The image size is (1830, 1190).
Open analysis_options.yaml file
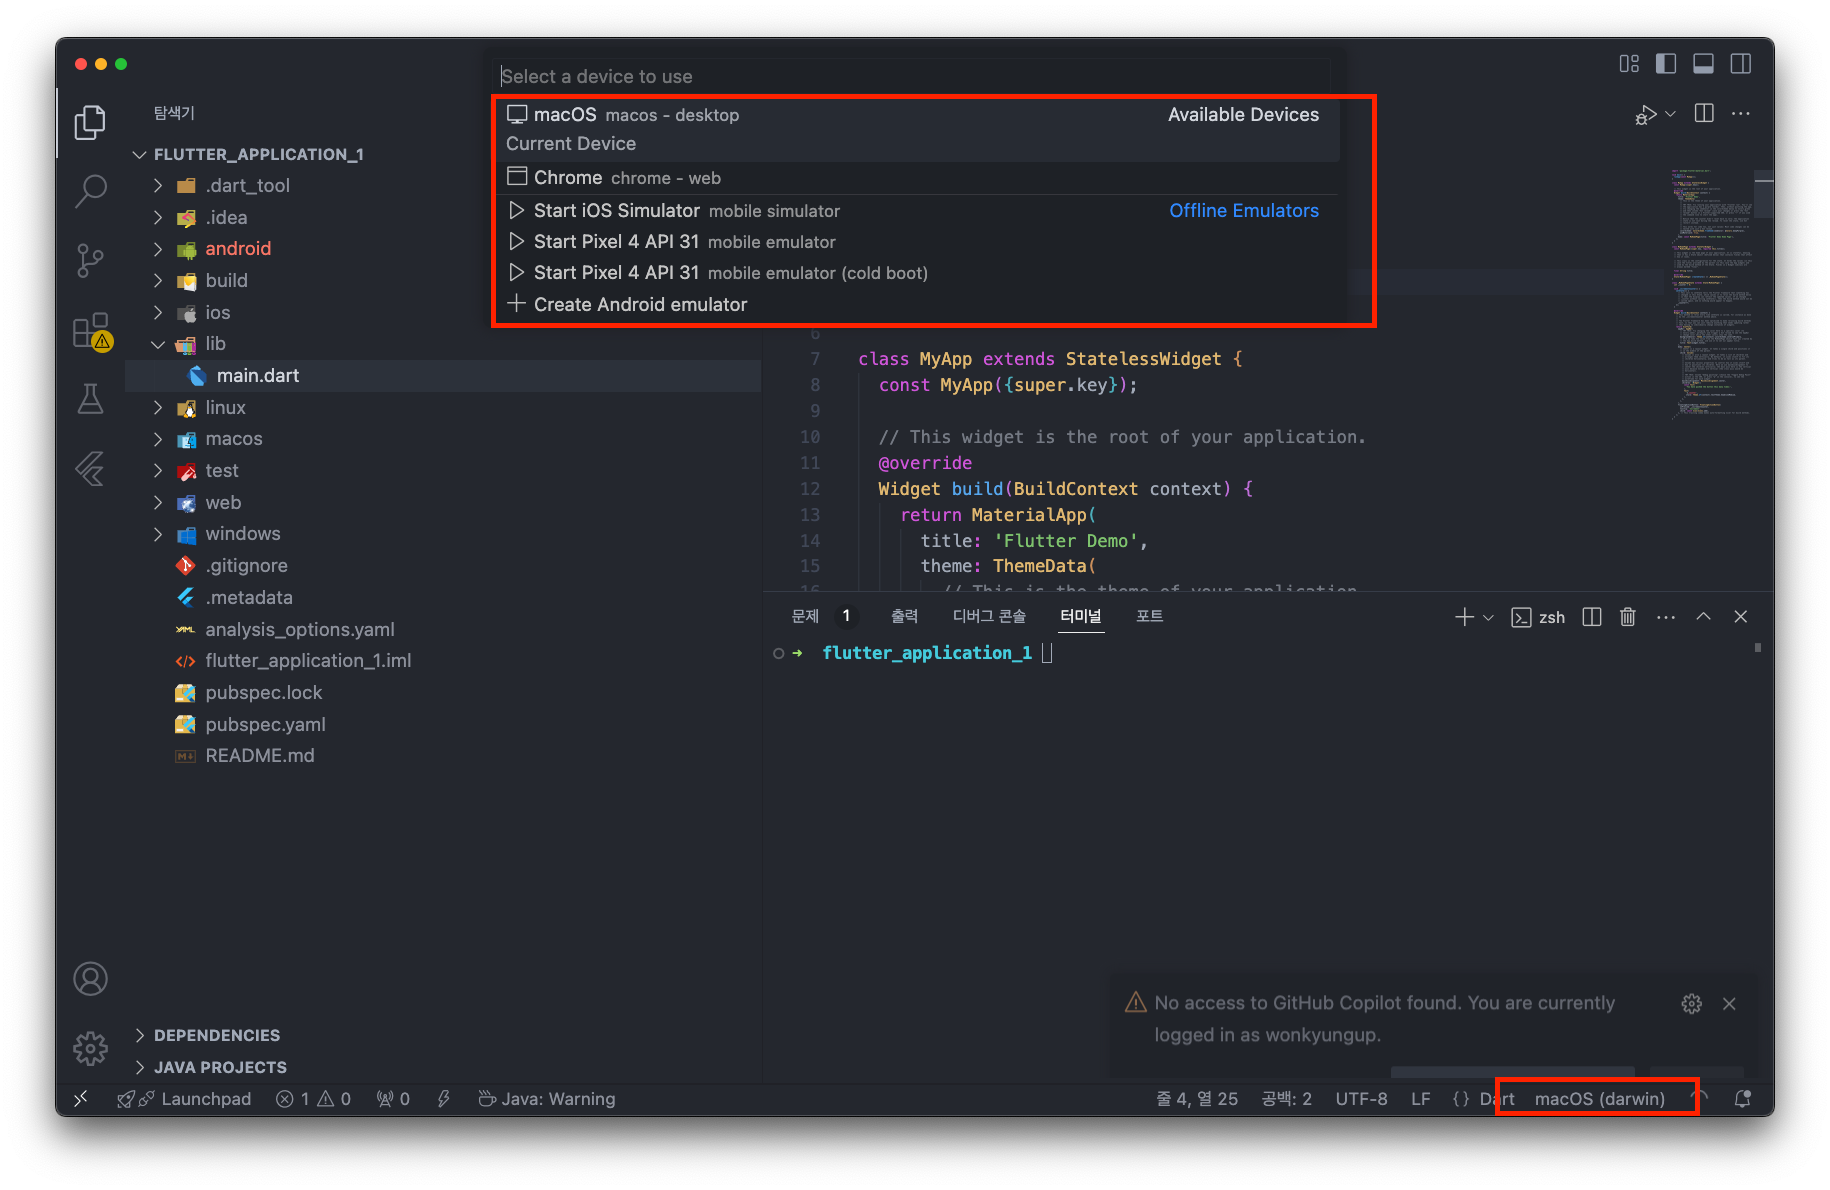[300, 630]
